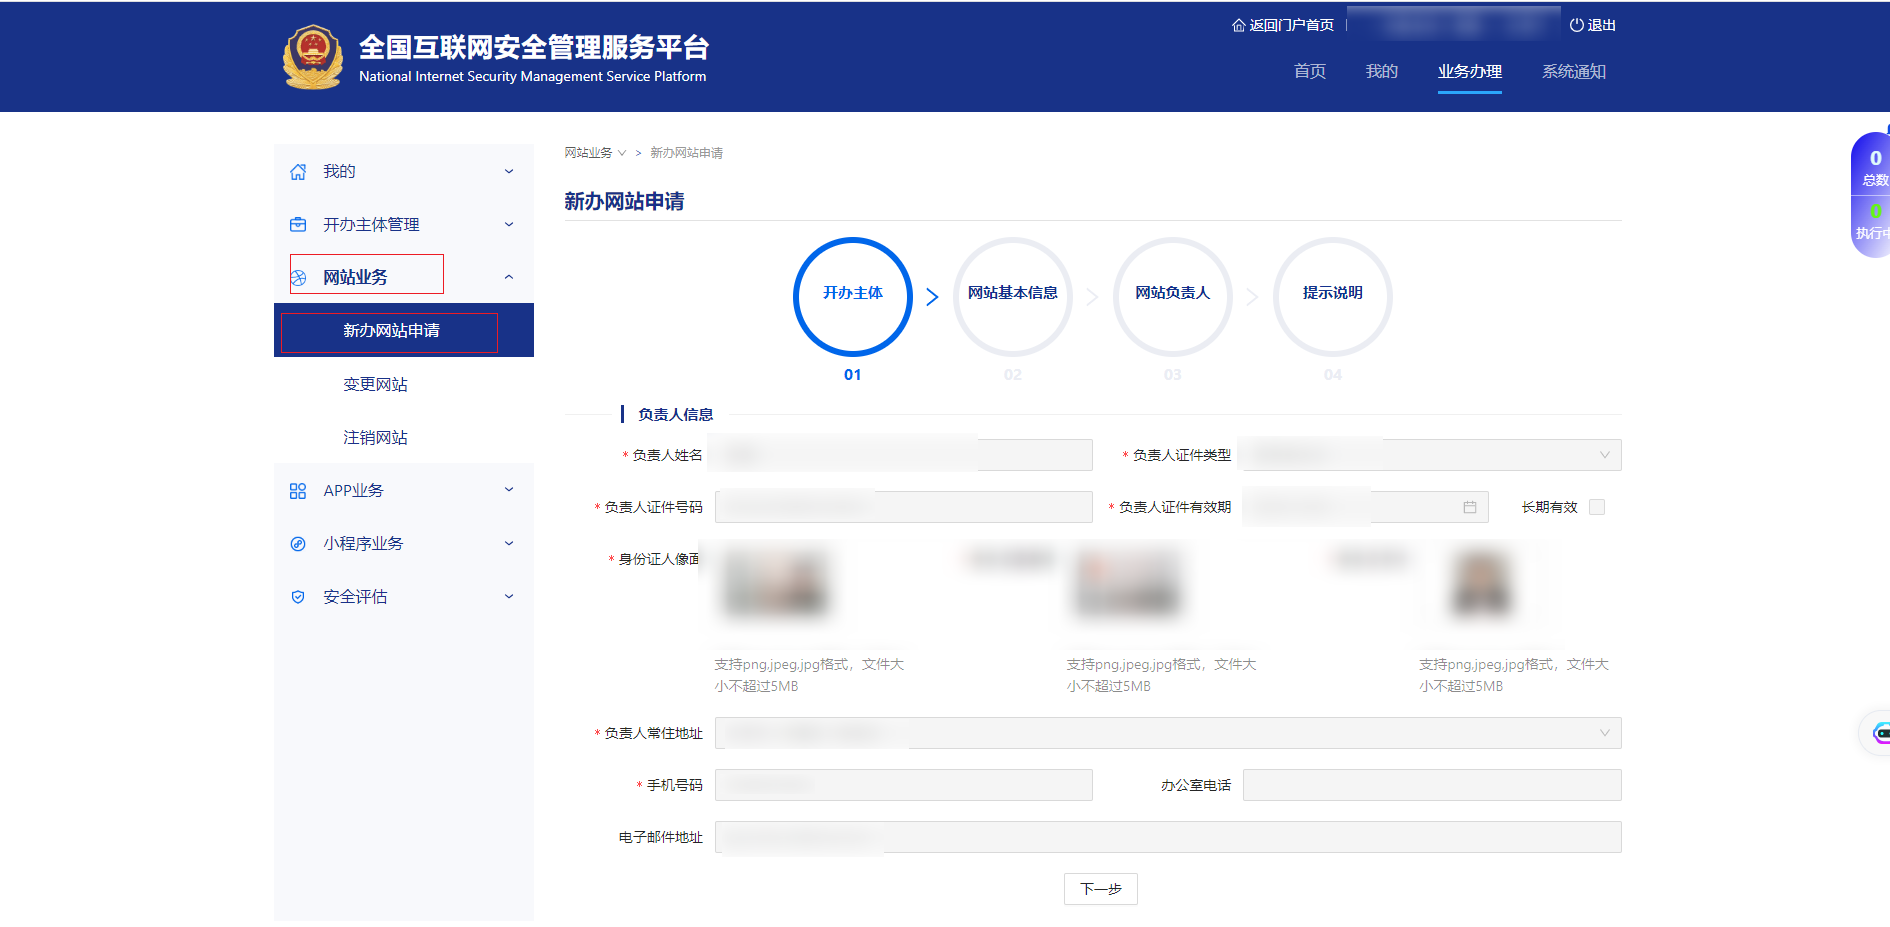Open the 负责人常住地址 dropdown
The width and height of the screenshot is (1890, 927).
(x=1167, y=733)
